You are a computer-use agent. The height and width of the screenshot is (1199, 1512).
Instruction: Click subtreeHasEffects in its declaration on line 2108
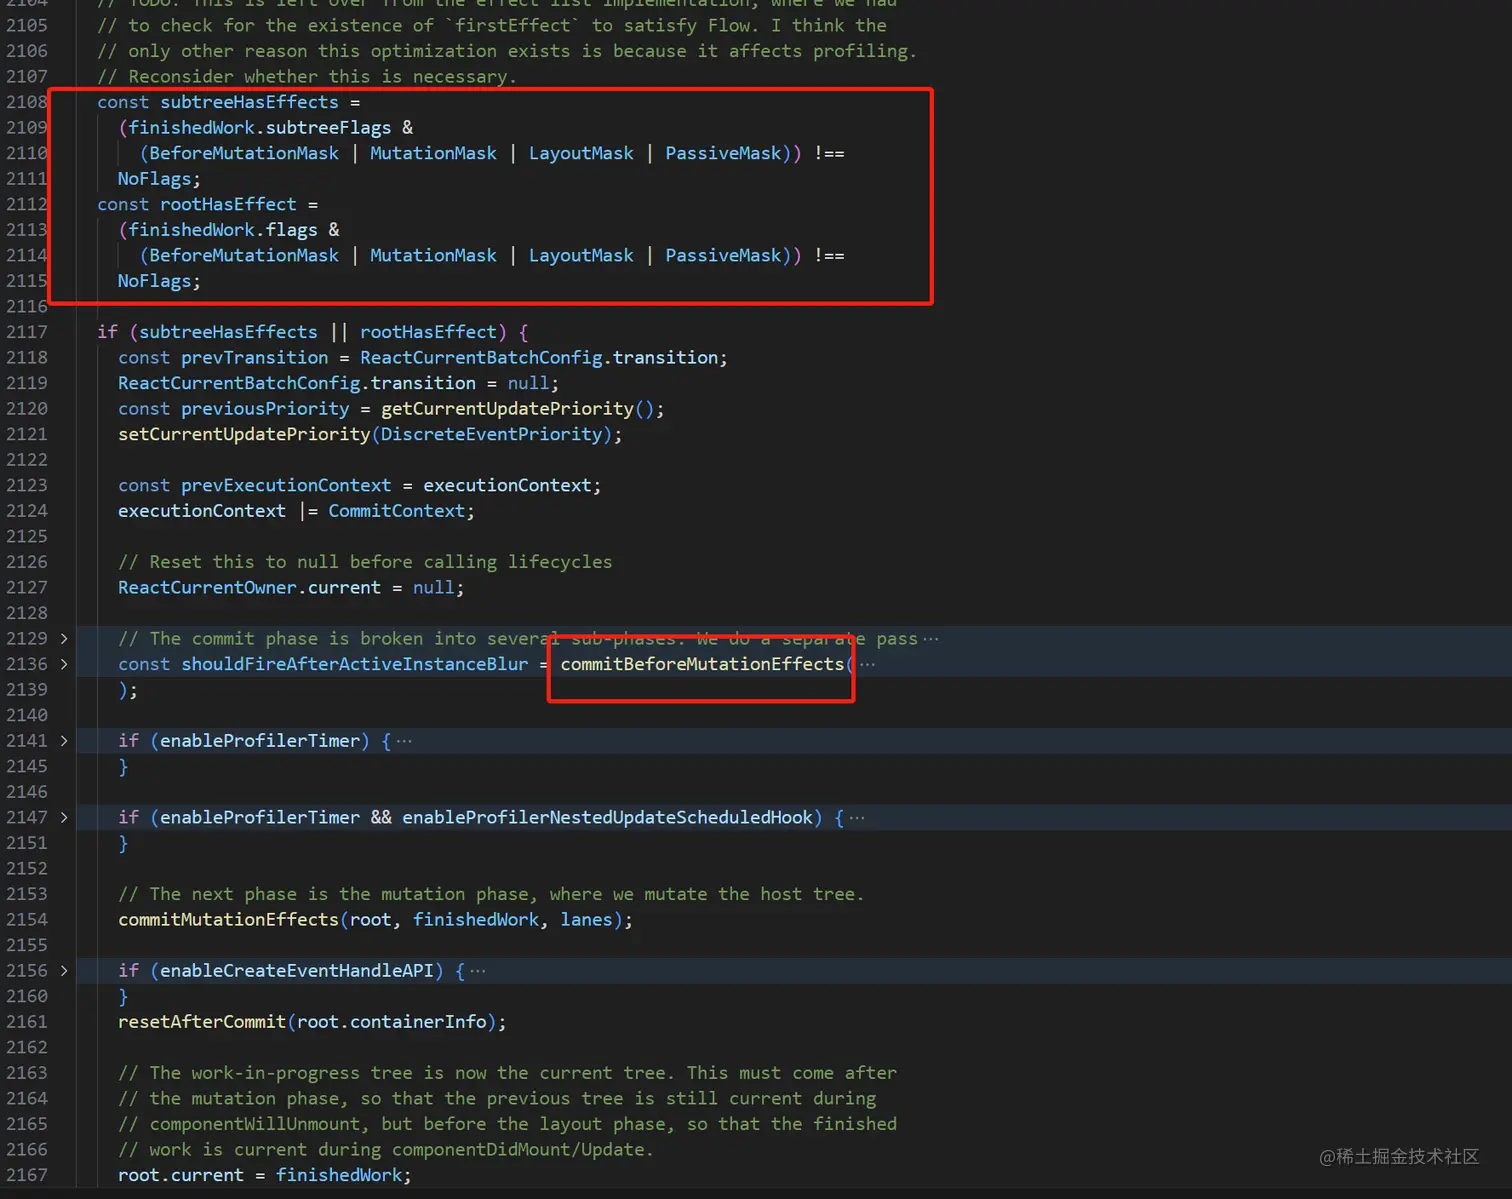tap(249, 102)
